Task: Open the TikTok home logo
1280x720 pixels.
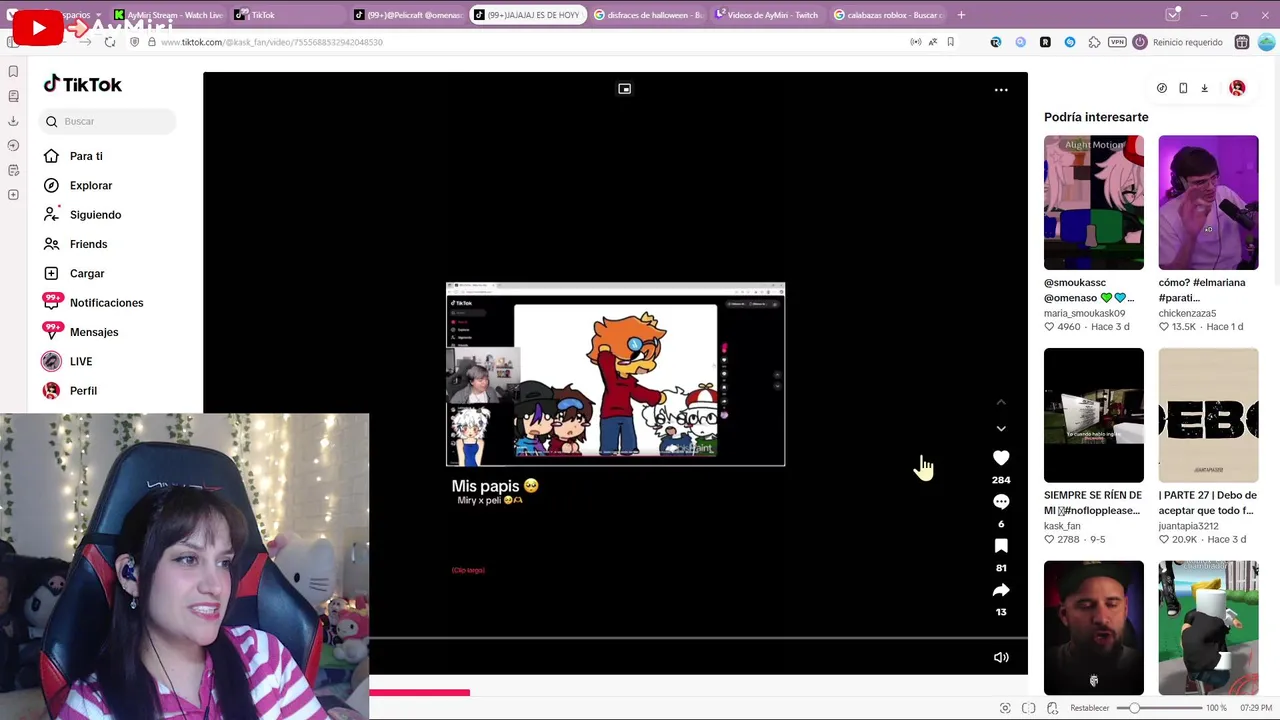Action: (x=82, y=85)
